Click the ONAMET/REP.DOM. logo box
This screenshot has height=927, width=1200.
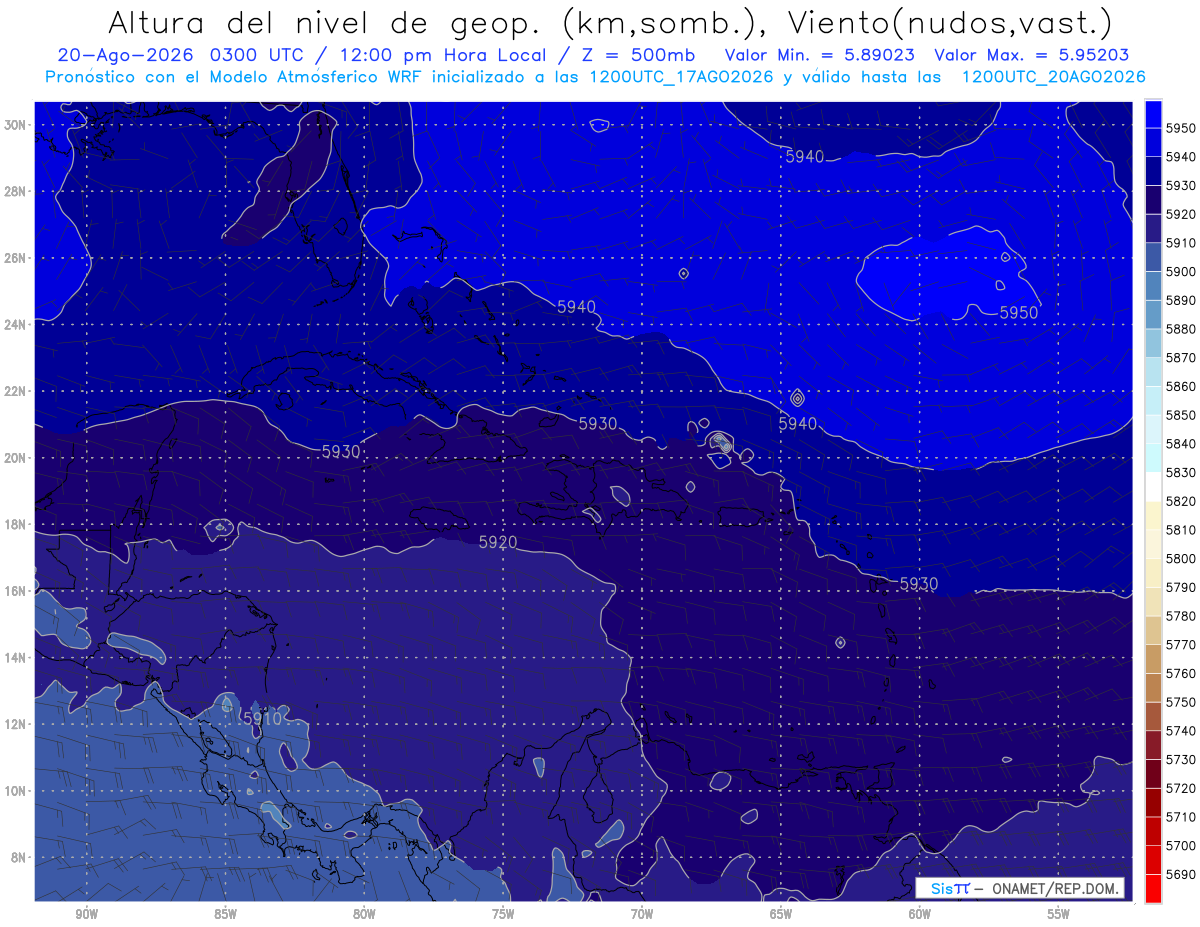(x=1020, y=888)
